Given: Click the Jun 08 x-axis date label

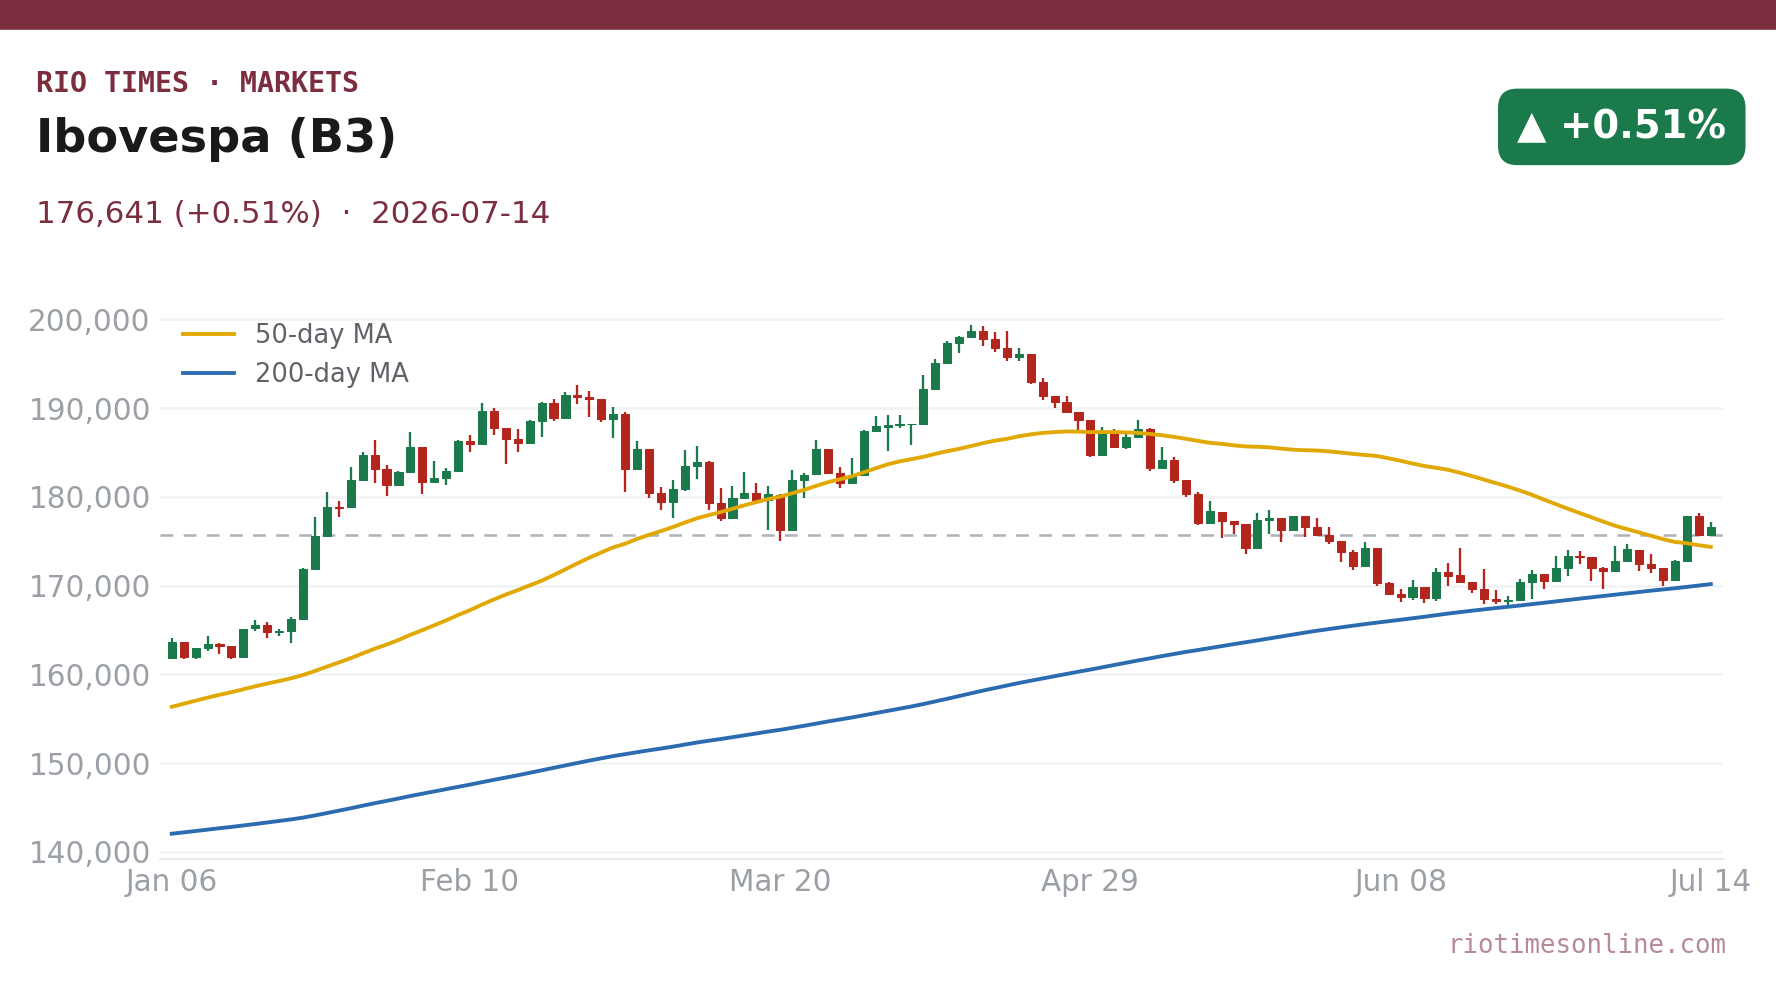Looking at the screenshot, I should [x=1400, y=882].
